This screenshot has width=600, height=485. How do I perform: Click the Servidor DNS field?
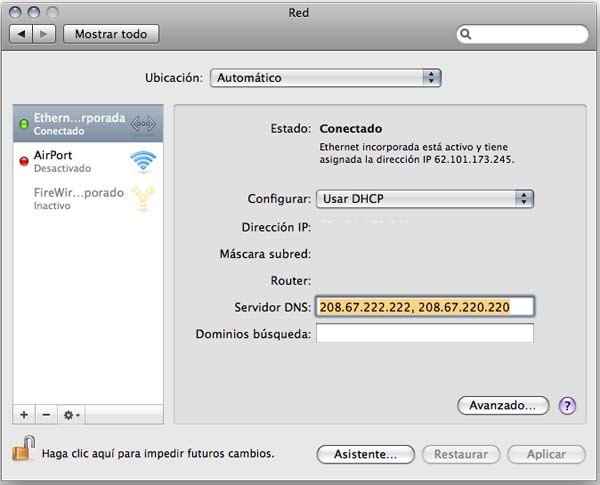(x=425, y=307)
